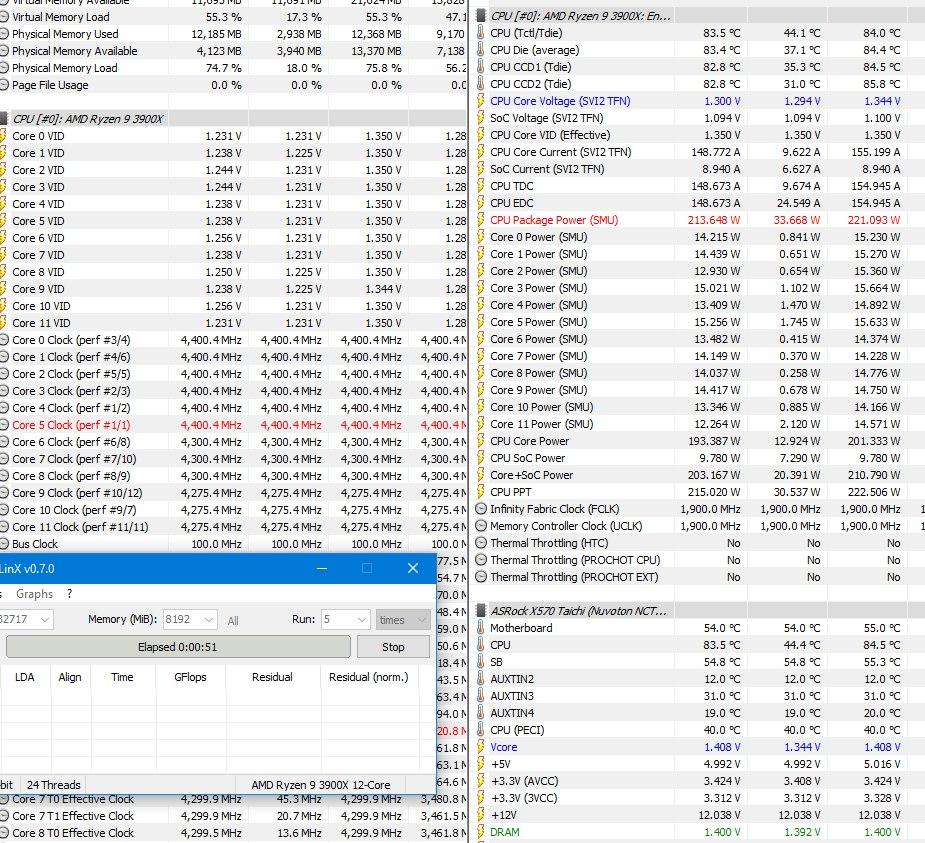925x843 pixels.
Task: Select 'CPU Core VID (Effective)' row label
Action: tap(550, 135)
